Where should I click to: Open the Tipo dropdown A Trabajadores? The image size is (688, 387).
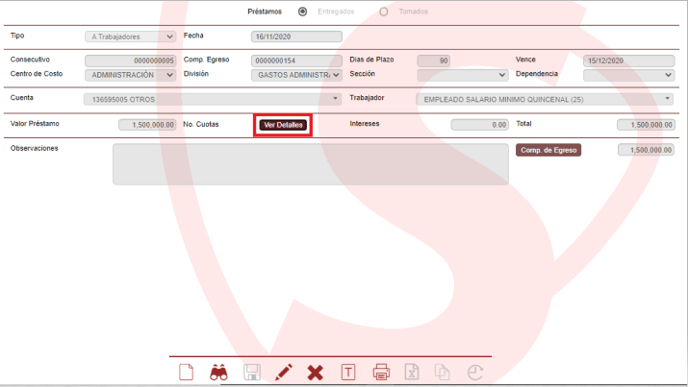[130, 37]
